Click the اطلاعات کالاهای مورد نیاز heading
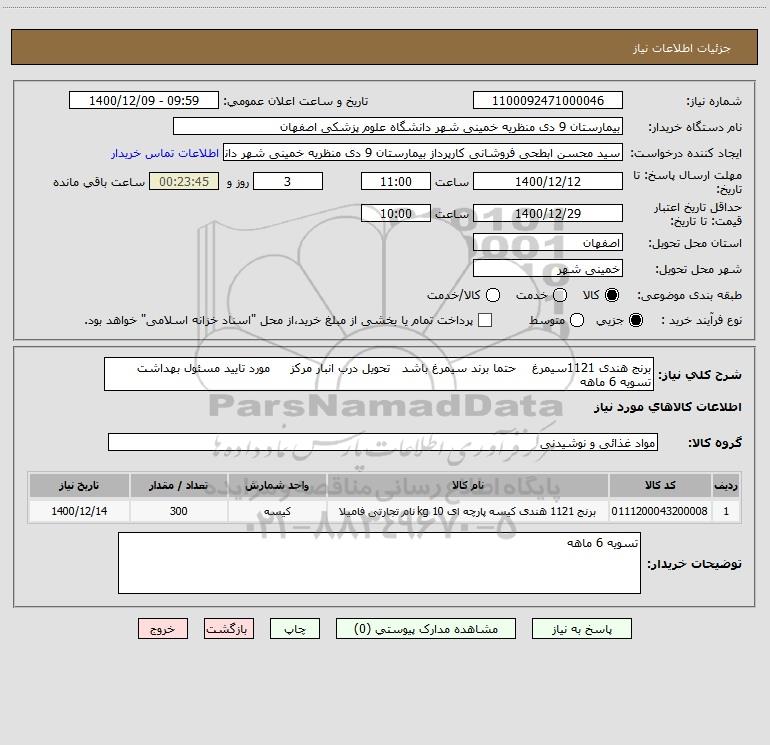 coord(667,407)
